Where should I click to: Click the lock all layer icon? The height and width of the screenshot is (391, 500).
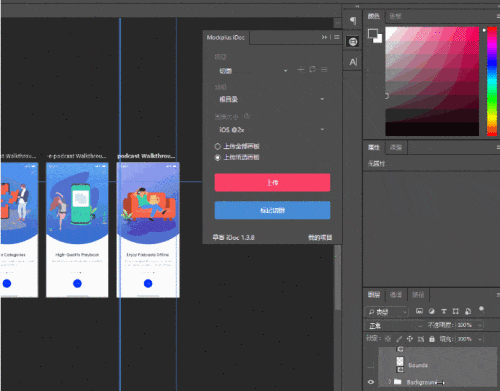[432, 339]
